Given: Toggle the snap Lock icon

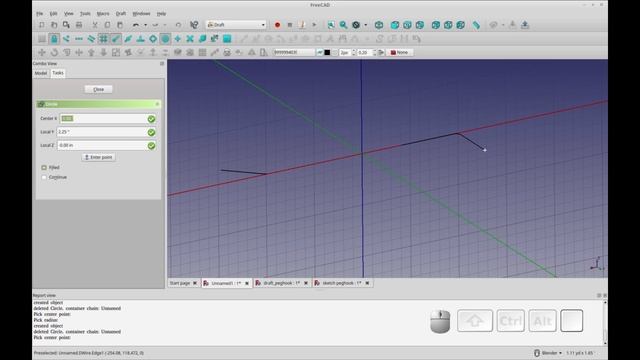Looking at the screenshot, I should (54, 39).
